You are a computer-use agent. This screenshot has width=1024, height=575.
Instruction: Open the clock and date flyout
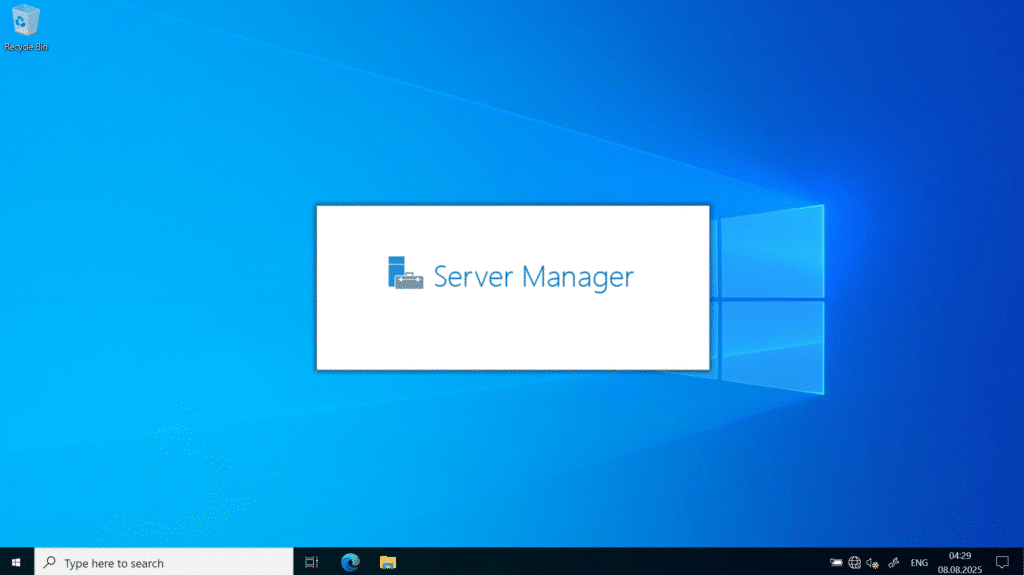click(x=960, y=563)
